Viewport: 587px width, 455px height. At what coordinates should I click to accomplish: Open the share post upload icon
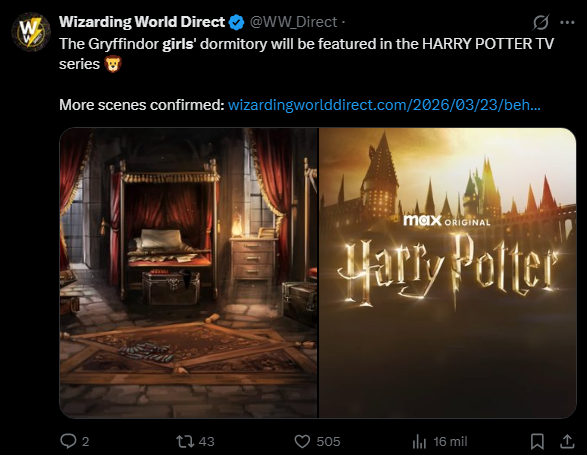coord(567,441)
